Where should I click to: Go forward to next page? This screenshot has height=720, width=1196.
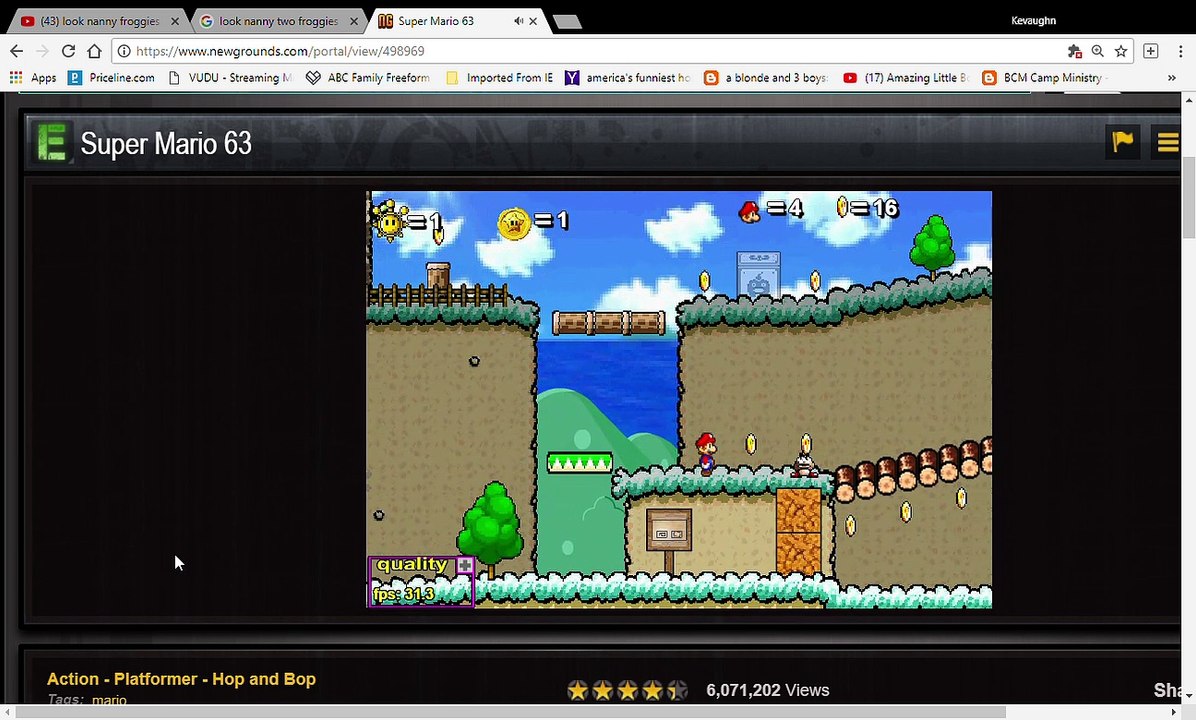click(x=43, y=51)
